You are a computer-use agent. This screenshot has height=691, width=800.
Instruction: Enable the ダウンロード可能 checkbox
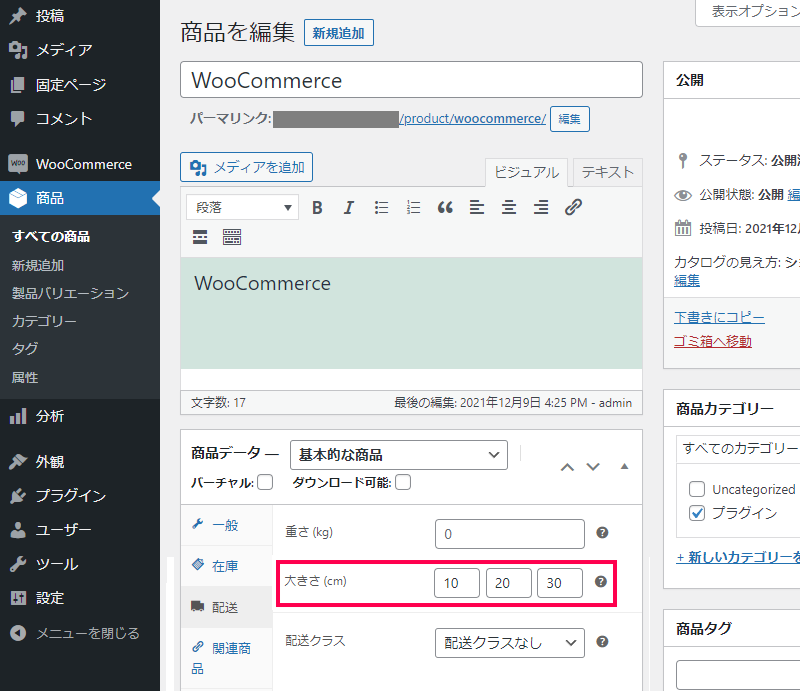click(x=403, y=482)
